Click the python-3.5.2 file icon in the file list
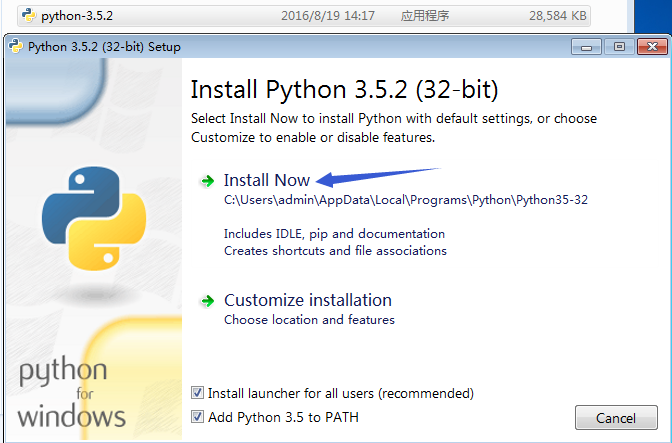The width and height of the screenshot is (672, 443). tap(29, 15)
